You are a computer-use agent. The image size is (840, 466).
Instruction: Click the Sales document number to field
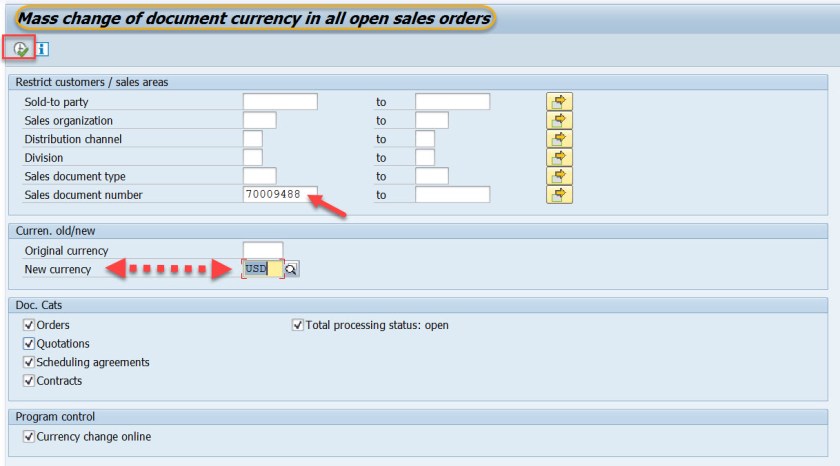coord(453,194)
